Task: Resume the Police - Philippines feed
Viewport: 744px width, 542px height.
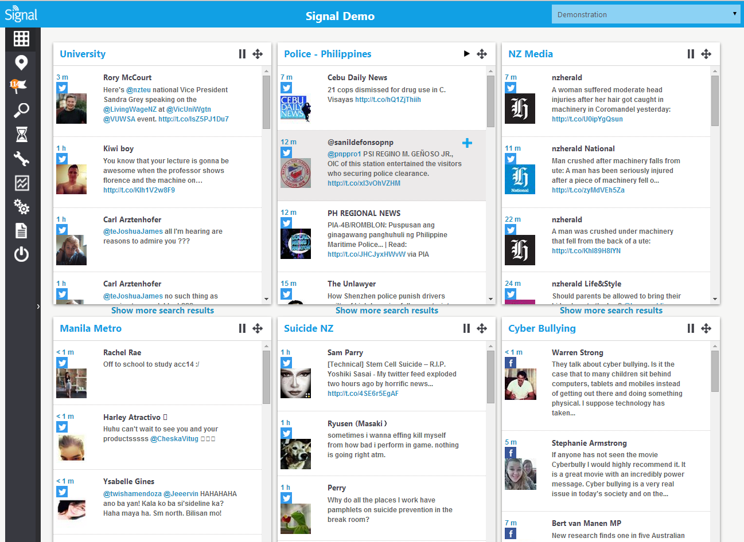Action: 466,54
